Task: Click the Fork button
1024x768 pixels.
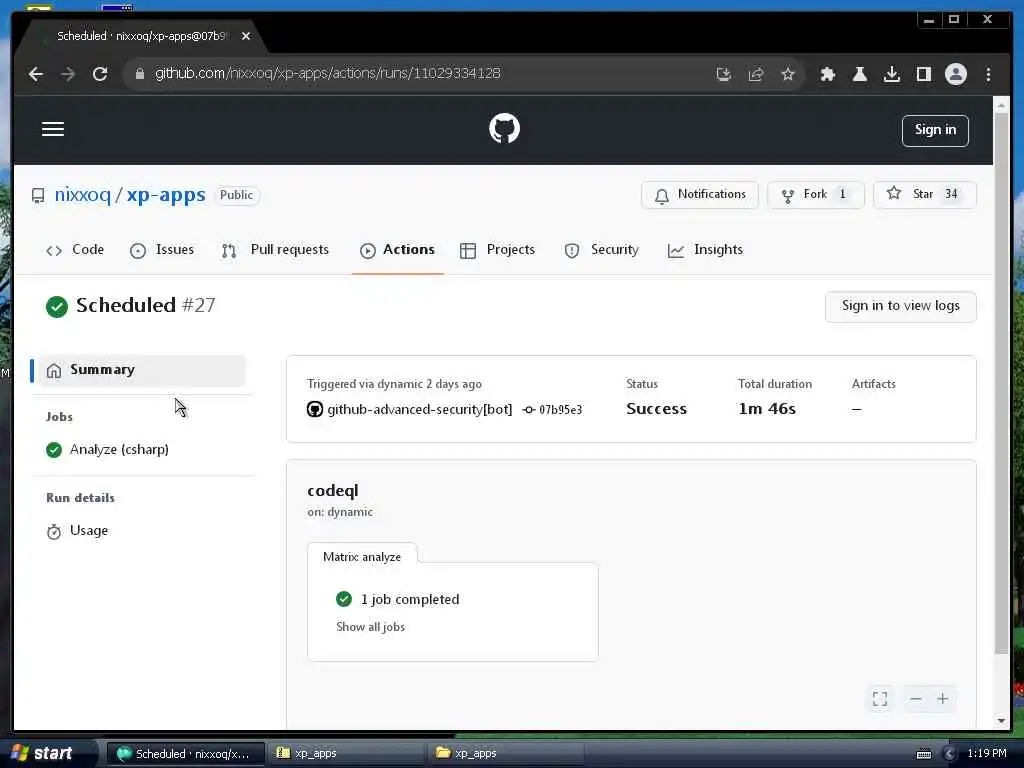Action: point(815,195)
